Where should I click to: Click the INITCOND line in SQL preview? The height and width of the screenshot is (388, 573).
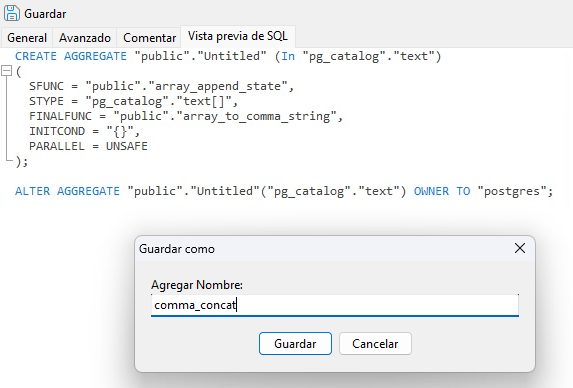pyautogui.click(x=84, y=131)
